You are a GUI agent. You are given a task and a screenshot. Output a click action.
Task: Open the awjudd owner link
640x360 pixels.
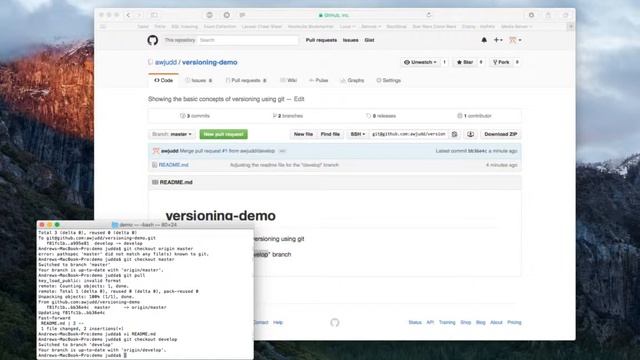click(166, 62)
